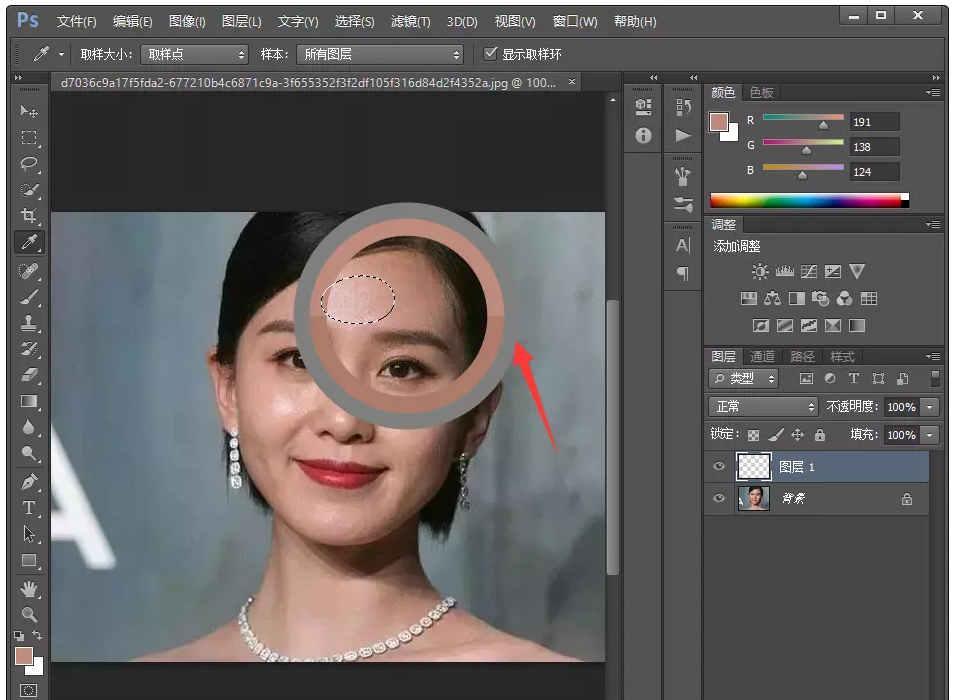The height and width of the screenshot is (700, 956).
Task: Close the open document tab
Action: point(572,83)
